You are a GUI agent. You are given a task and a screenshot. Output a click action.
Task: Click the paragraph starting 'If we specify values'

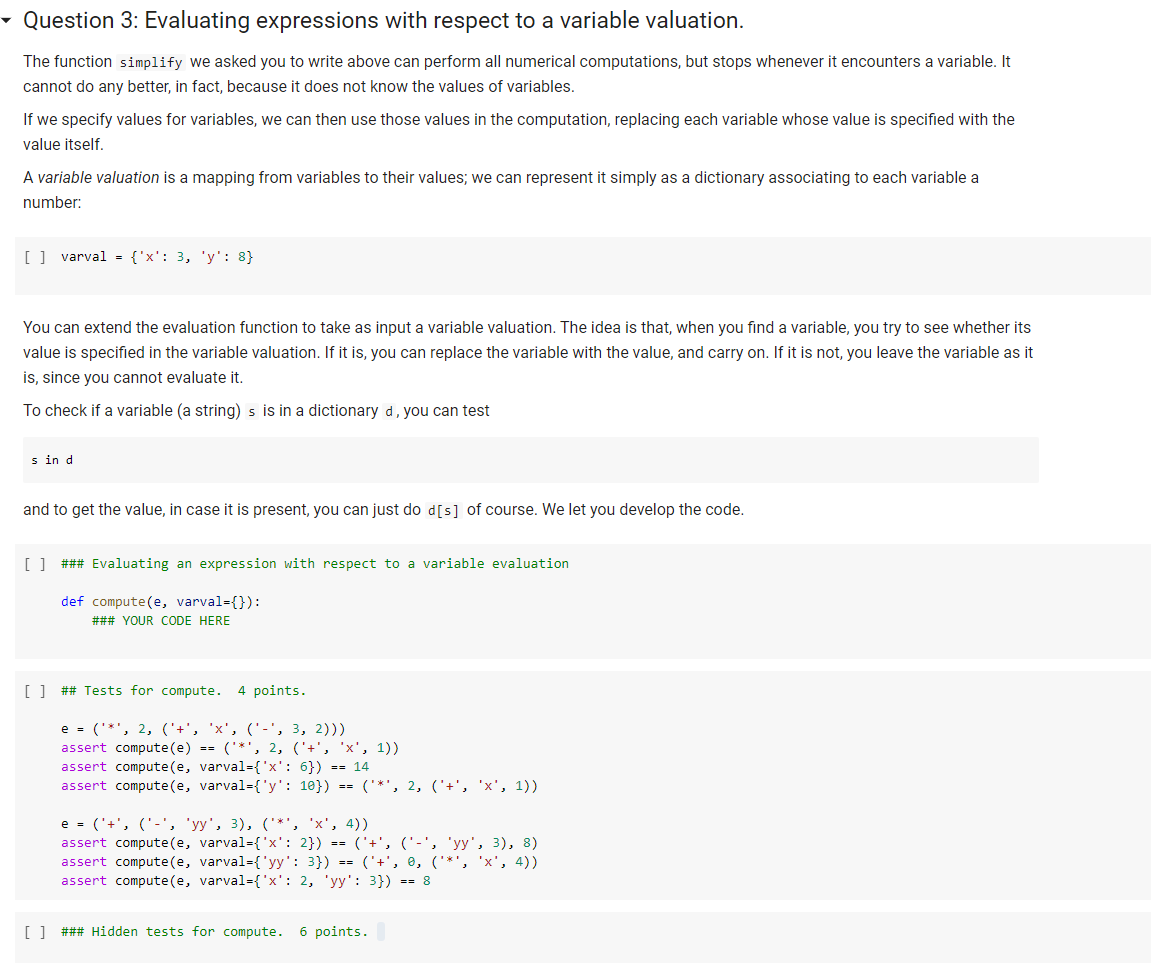[519, 132]
